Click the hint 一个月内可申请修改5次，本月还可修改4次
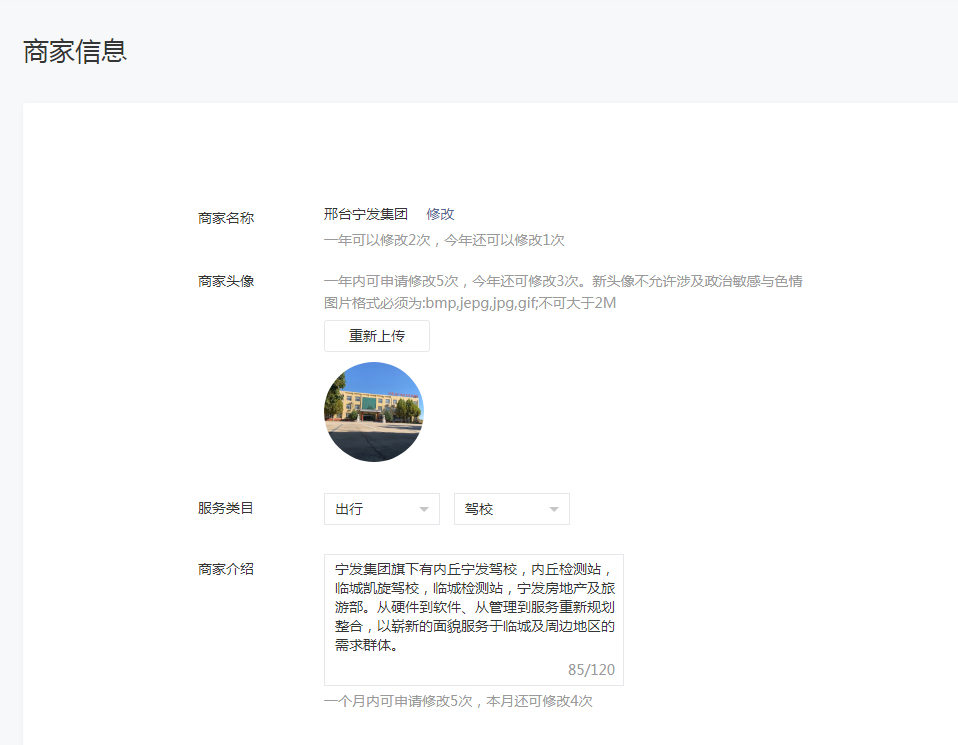Viewport: 958px width, 745px height. pyautogui.click(x=458, y=701)
